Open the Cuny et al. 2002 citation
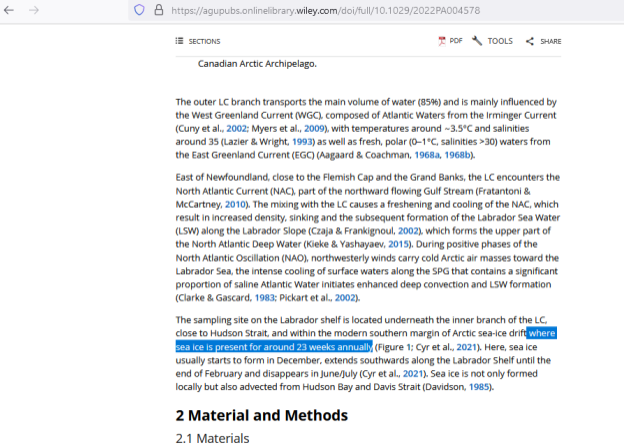 [x=236, y=129]
